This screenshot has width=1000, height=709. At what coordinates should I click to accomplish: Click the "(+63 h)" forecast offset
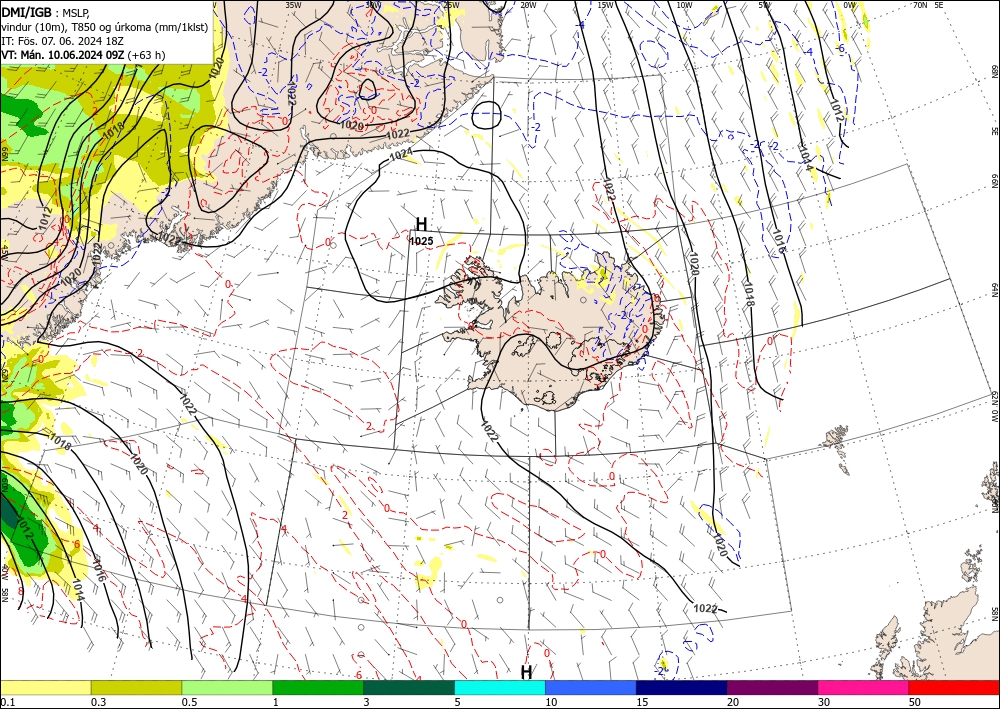coord(146,55)
